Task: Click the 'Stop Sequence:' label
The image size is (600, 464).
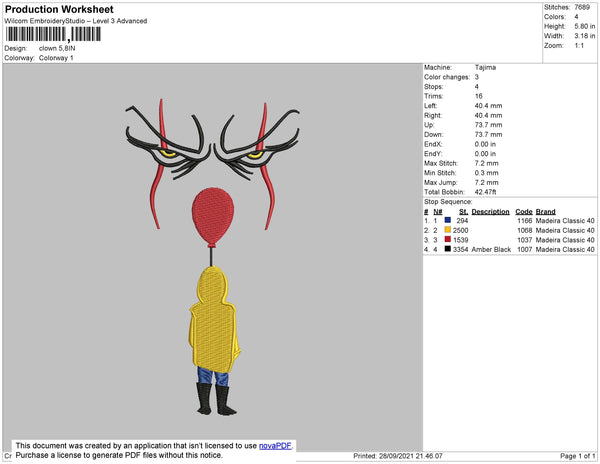Action: (x=448, y=202)
